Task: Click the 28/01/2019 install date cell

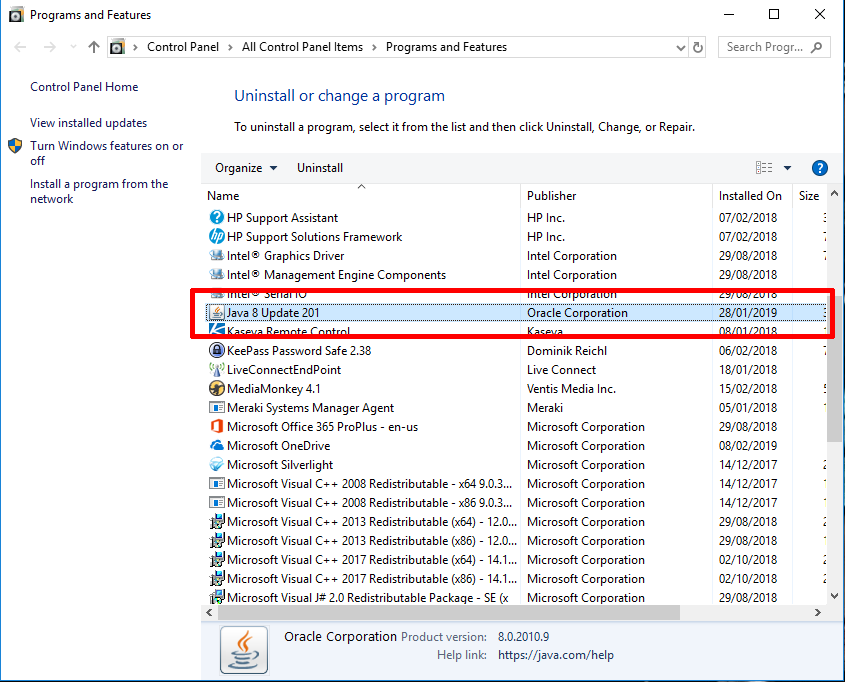Action: pos(747,312)
